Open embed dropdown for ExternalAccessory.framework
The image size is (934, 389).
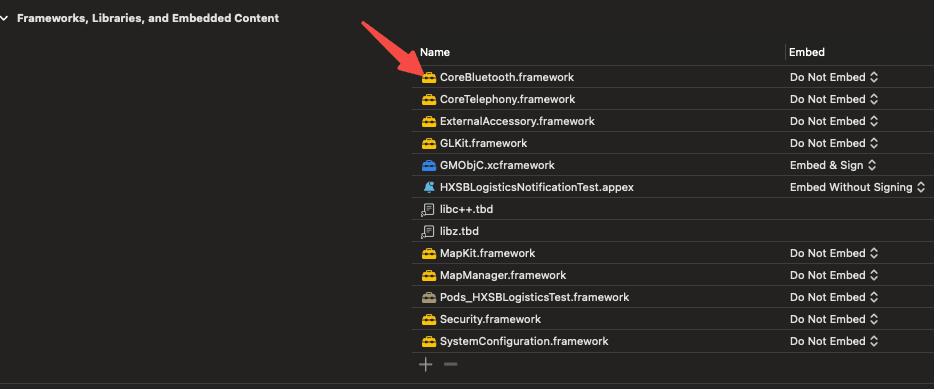click(834, 122)
